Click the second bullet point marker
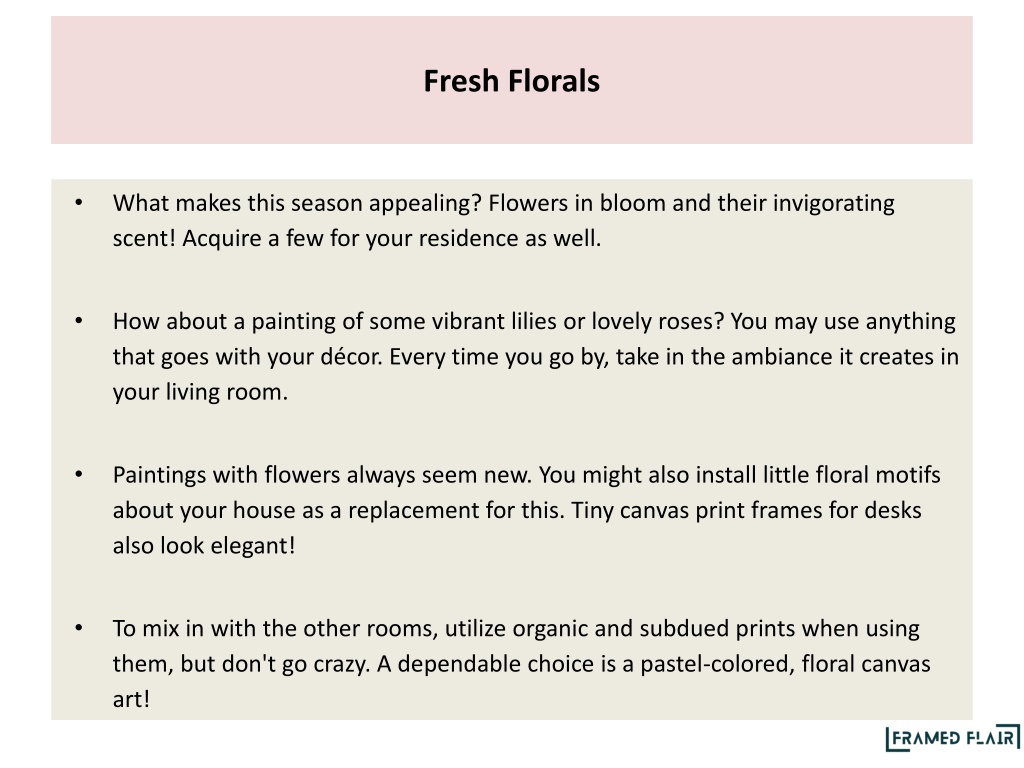The width and height of the screenshot is (1024, 768). click(x=79, y=321)
